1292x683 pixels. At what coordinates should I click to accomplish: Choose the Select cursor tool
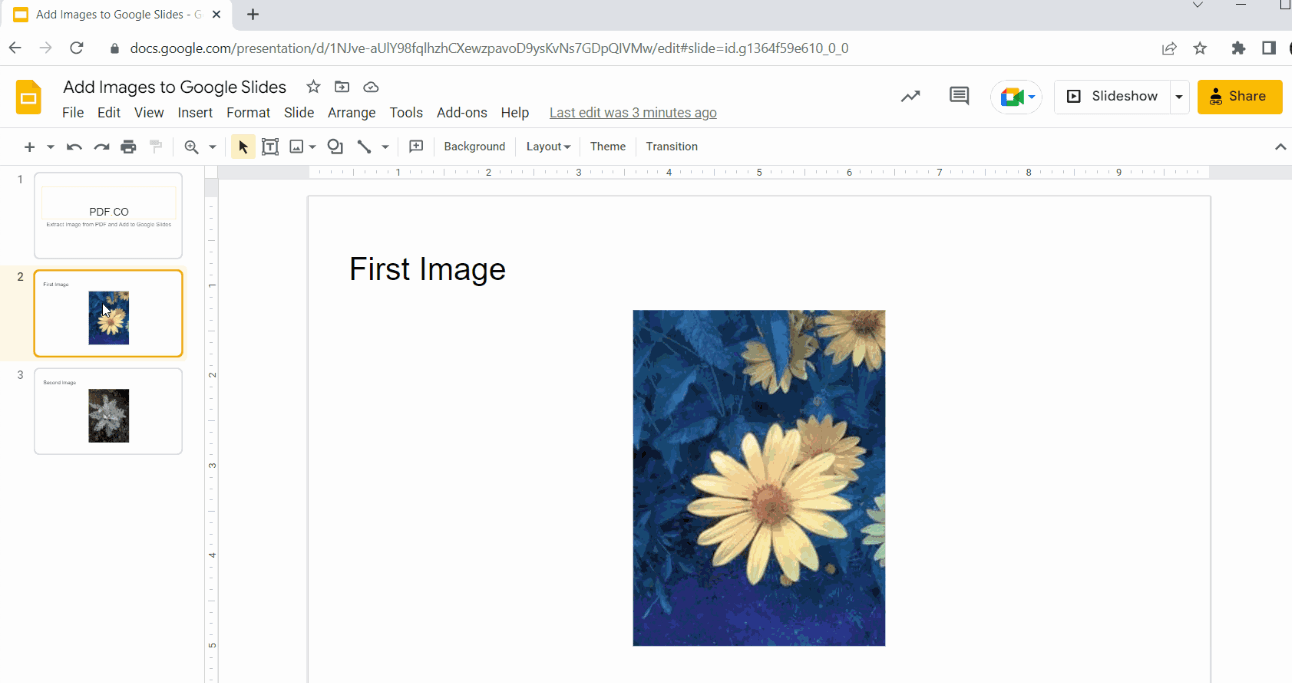point(242,147)
